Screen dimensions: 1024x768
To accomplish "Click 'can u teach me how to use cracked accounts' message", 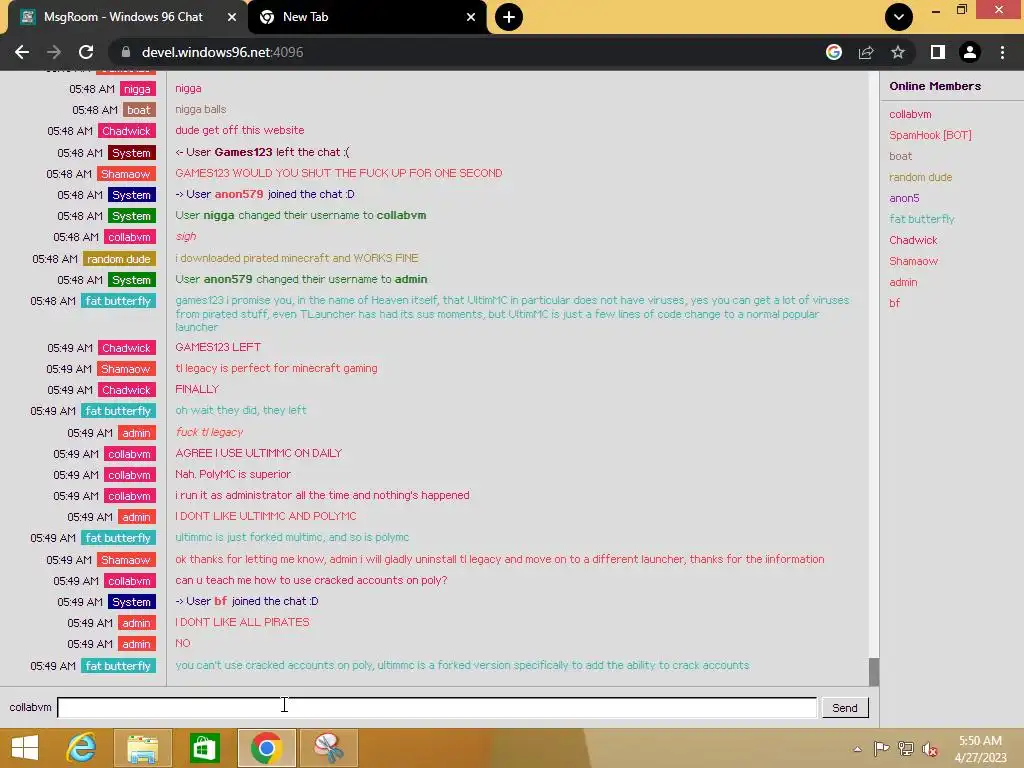I will [311, 581].
